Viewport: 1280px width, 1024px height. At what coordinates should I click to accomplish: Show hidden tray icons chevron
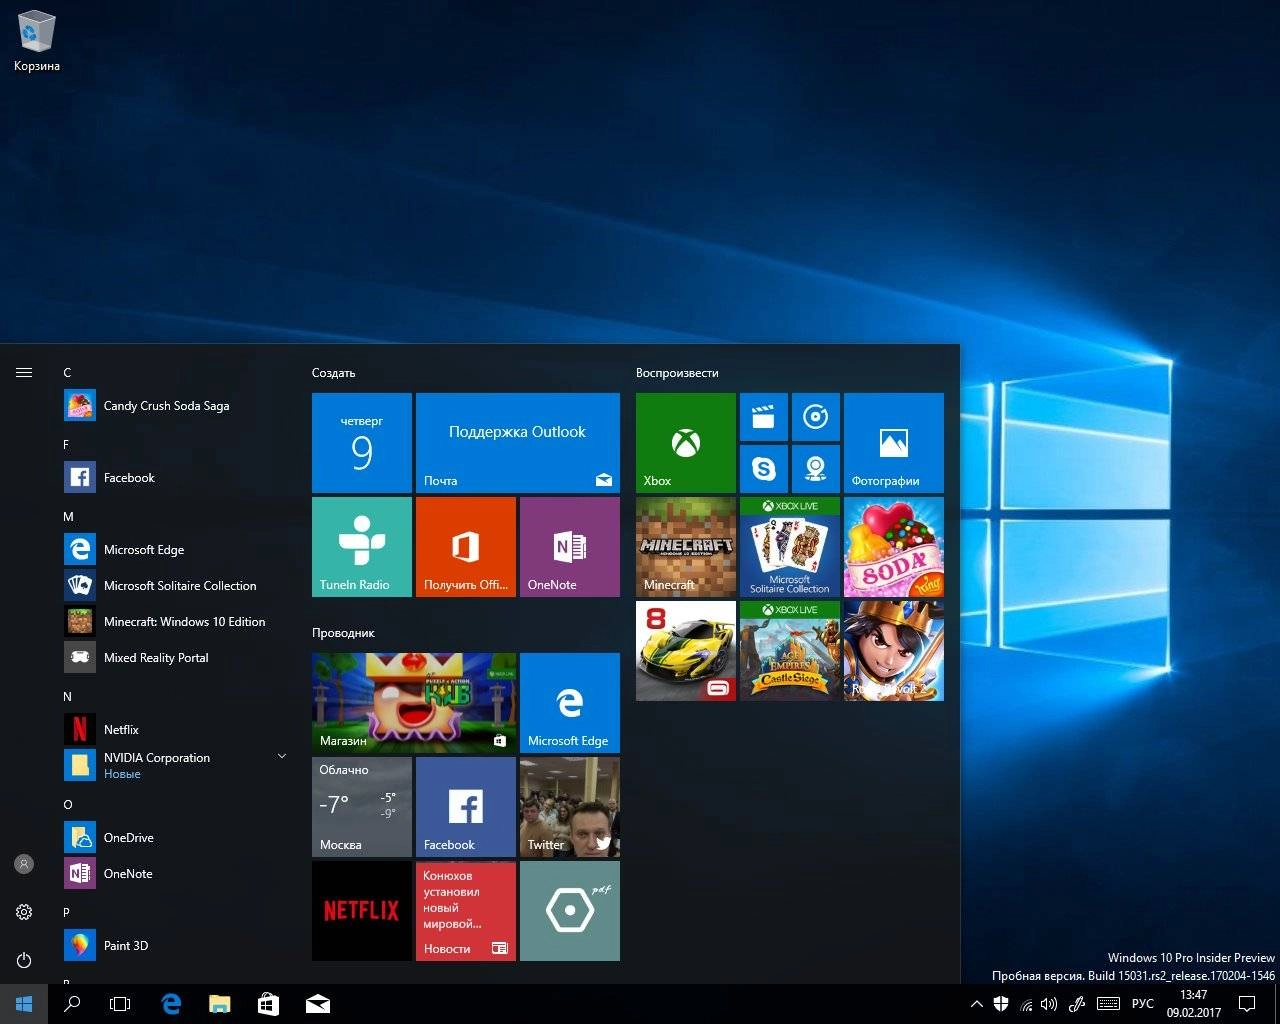[977, 1004]
